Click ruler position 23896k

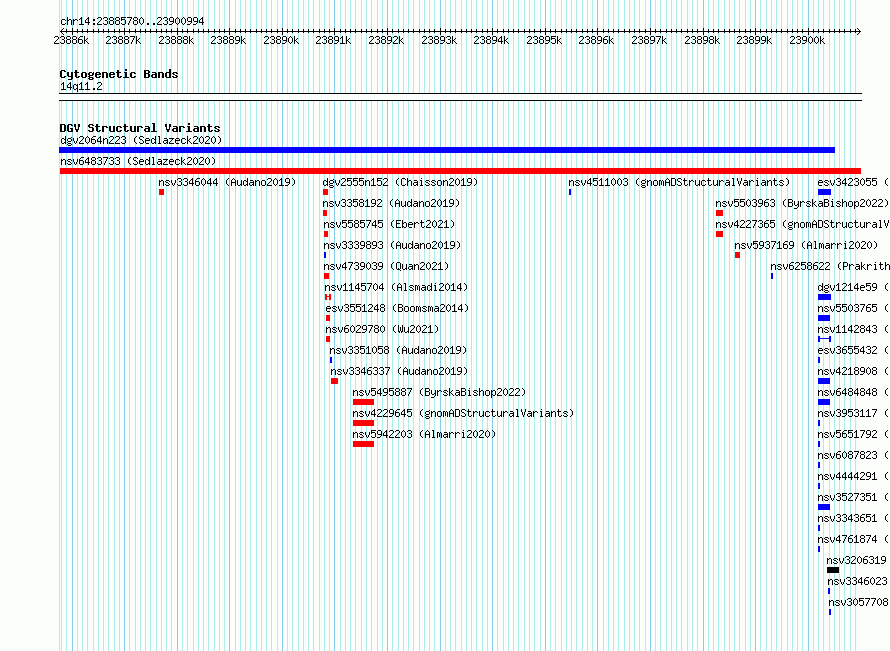click(596, 40)
